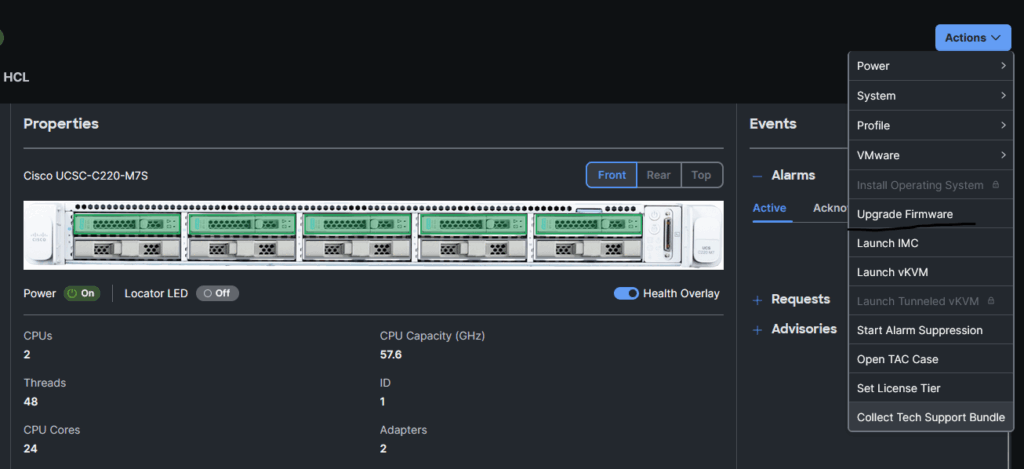Switch server view to Top
This screenshot has height=469, width=1024.
click(701, 175)
